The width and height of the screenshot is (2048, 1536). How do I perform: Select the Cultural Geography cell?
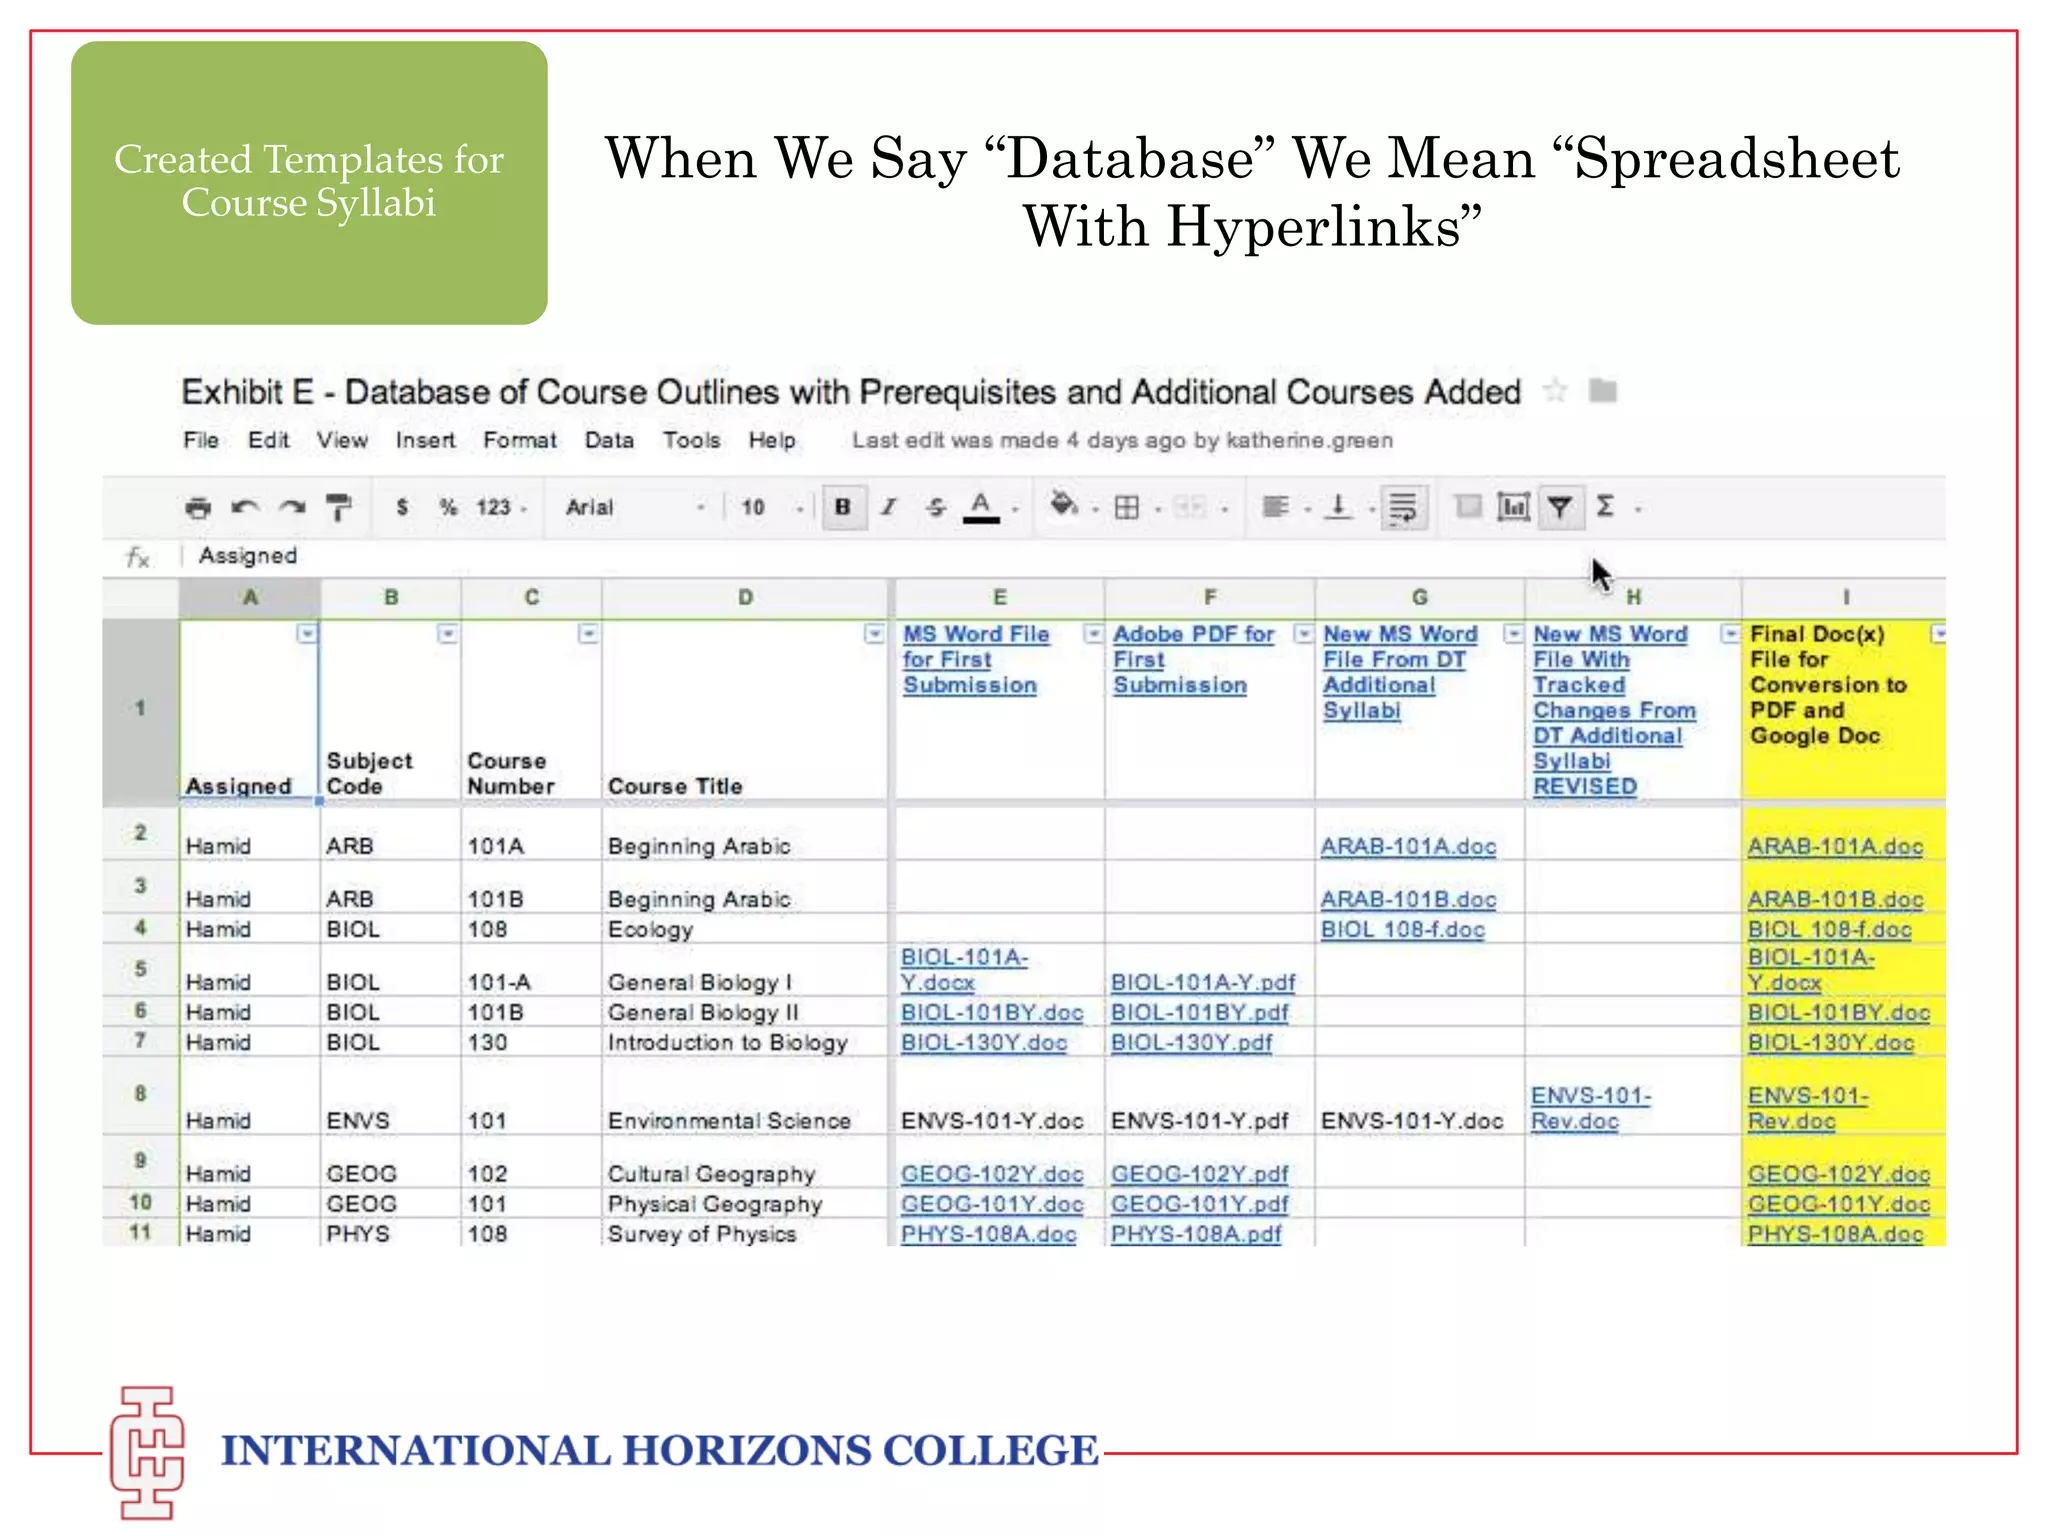[x=745, y=1161]
